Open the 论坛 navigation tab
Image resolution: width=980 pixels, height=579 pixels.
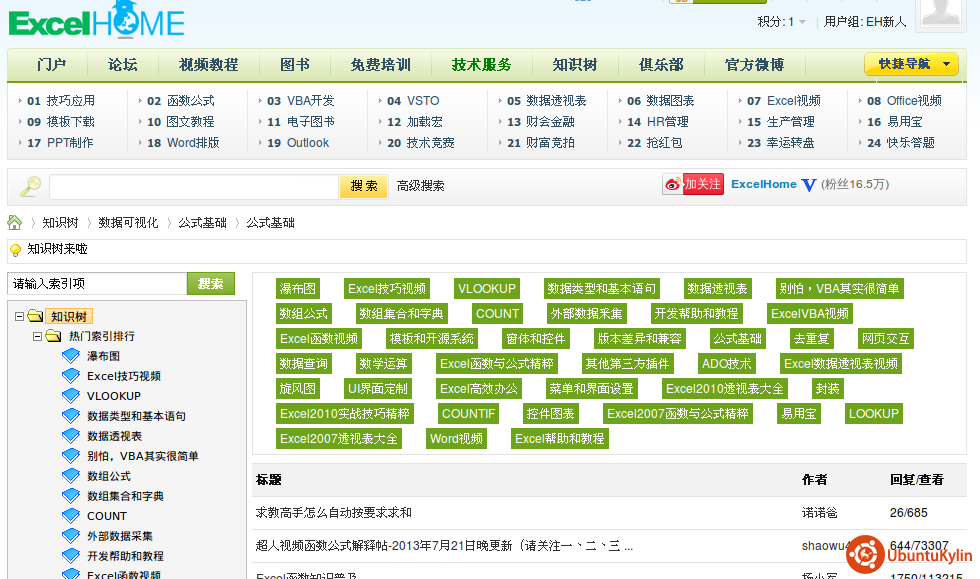(x=122, y=65)
